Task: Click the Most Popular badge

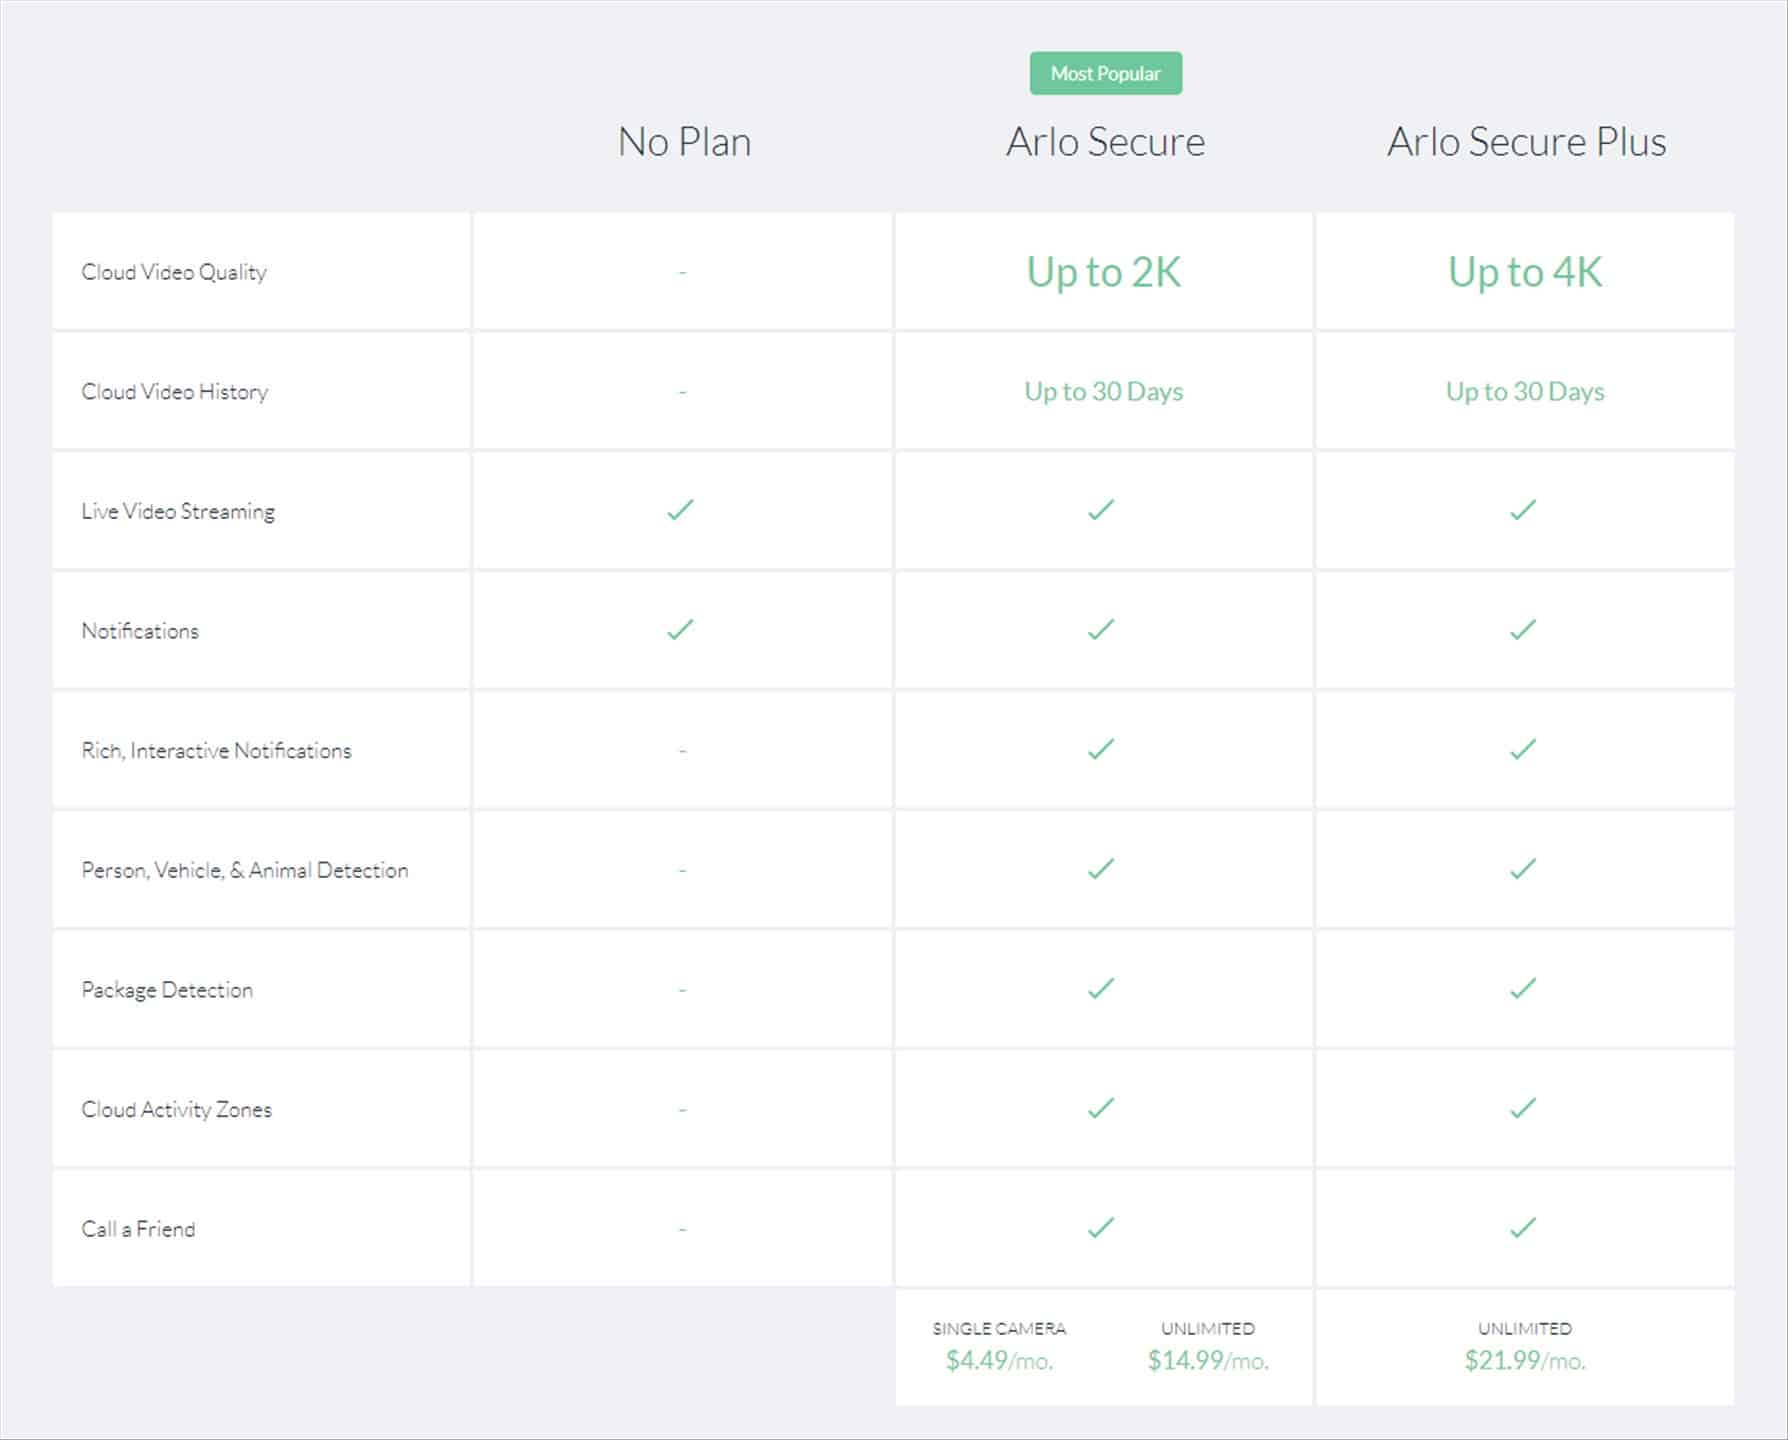Action: pos(1105,73)
